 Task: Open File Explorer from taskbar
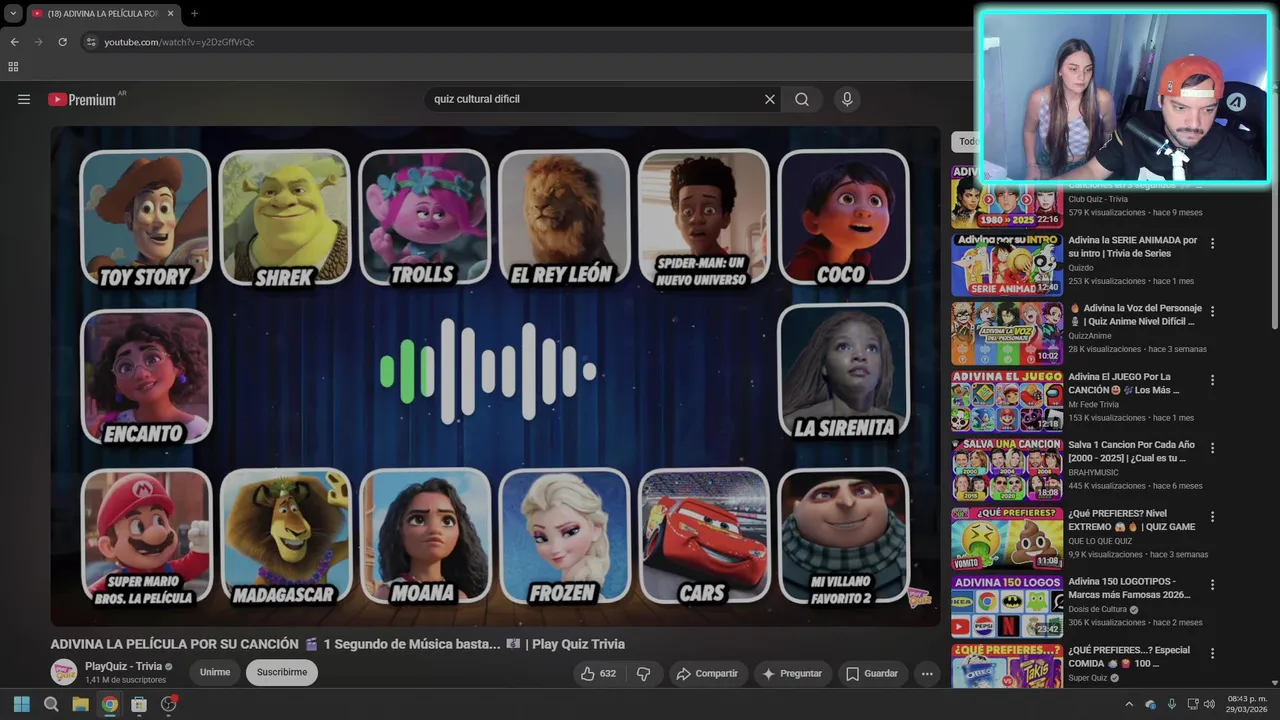click(x=80, y=704)
